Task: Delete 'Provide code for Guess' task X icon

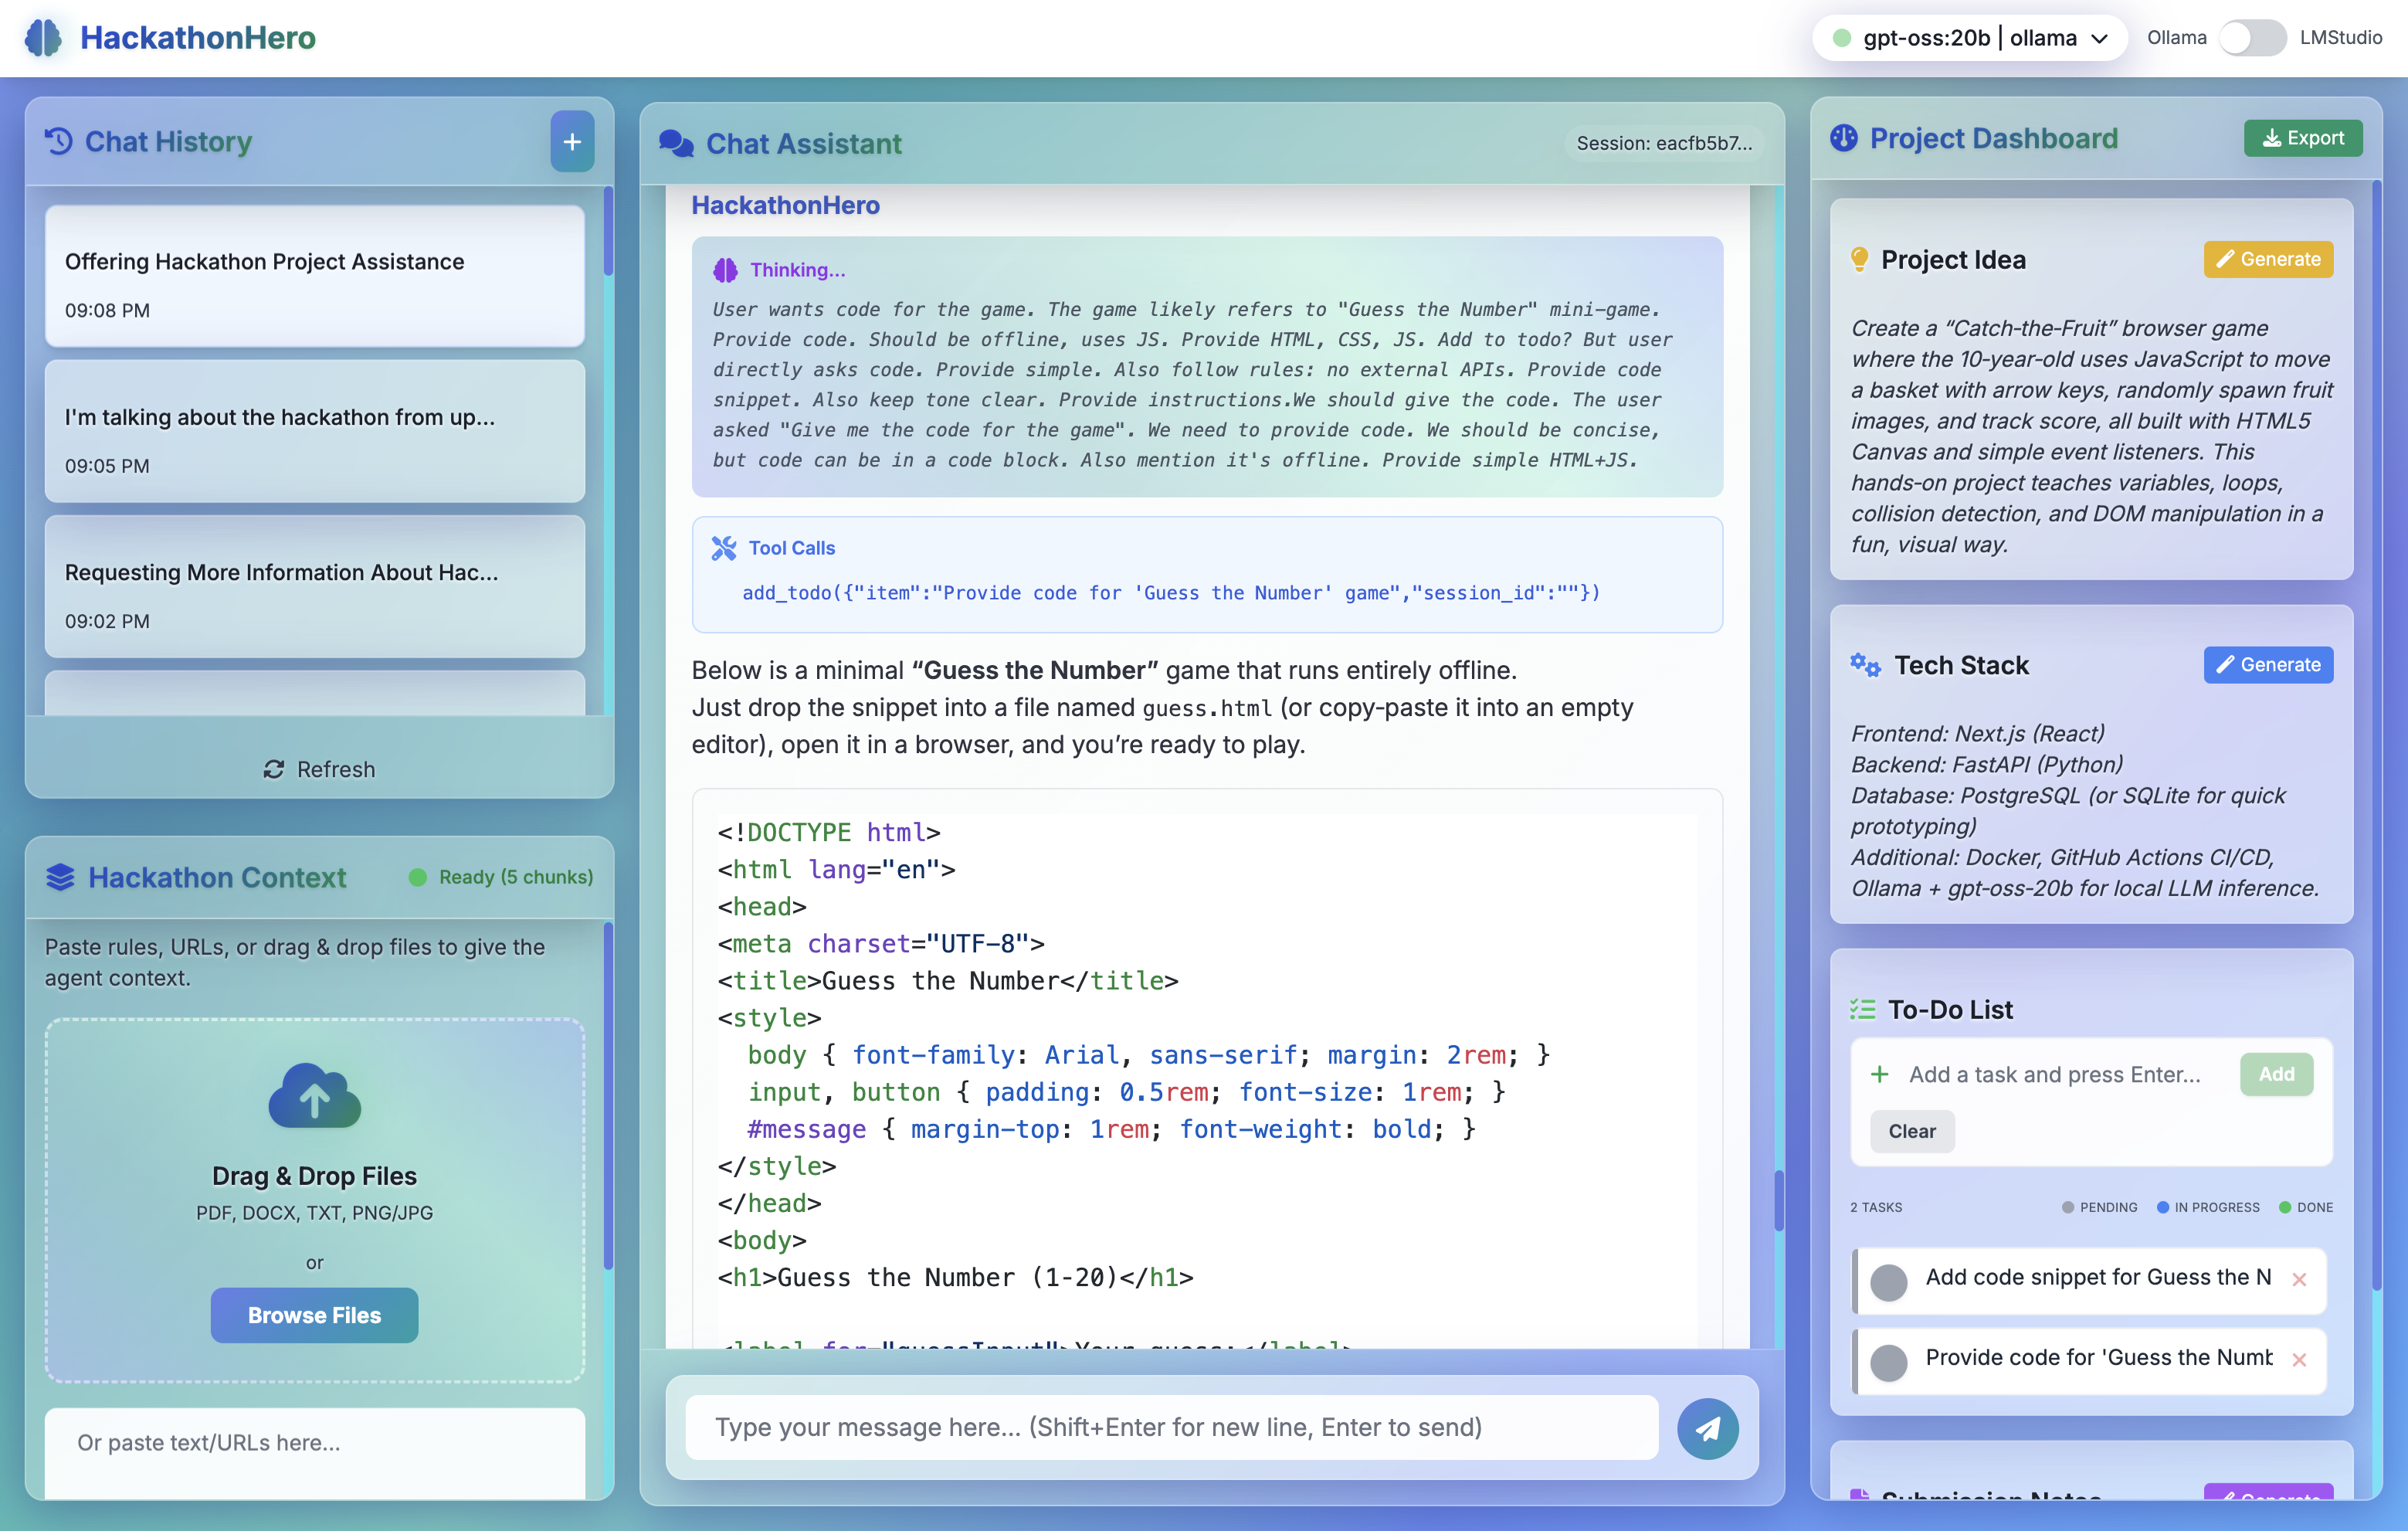Action: click(2299, 1359)
